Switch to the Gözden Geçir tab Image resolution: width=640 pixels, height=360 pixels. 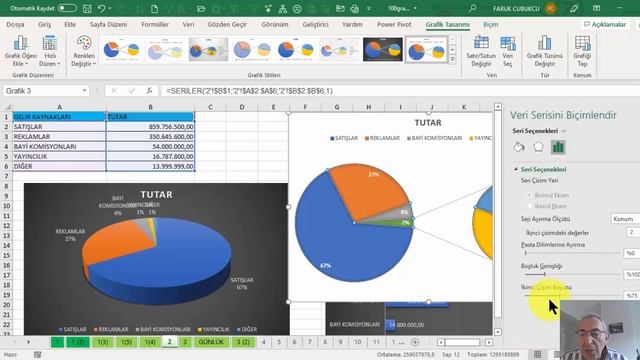coord(227,24)
